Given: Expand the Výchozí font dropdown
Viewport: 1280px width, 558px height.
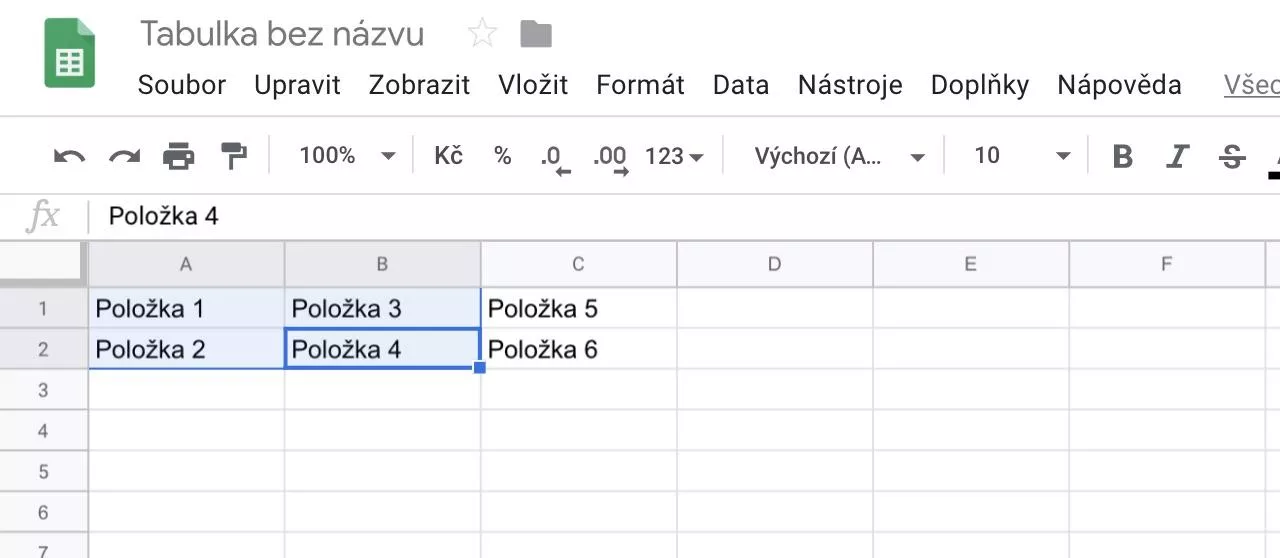Looking at the screenshot, I should [839, 156].
